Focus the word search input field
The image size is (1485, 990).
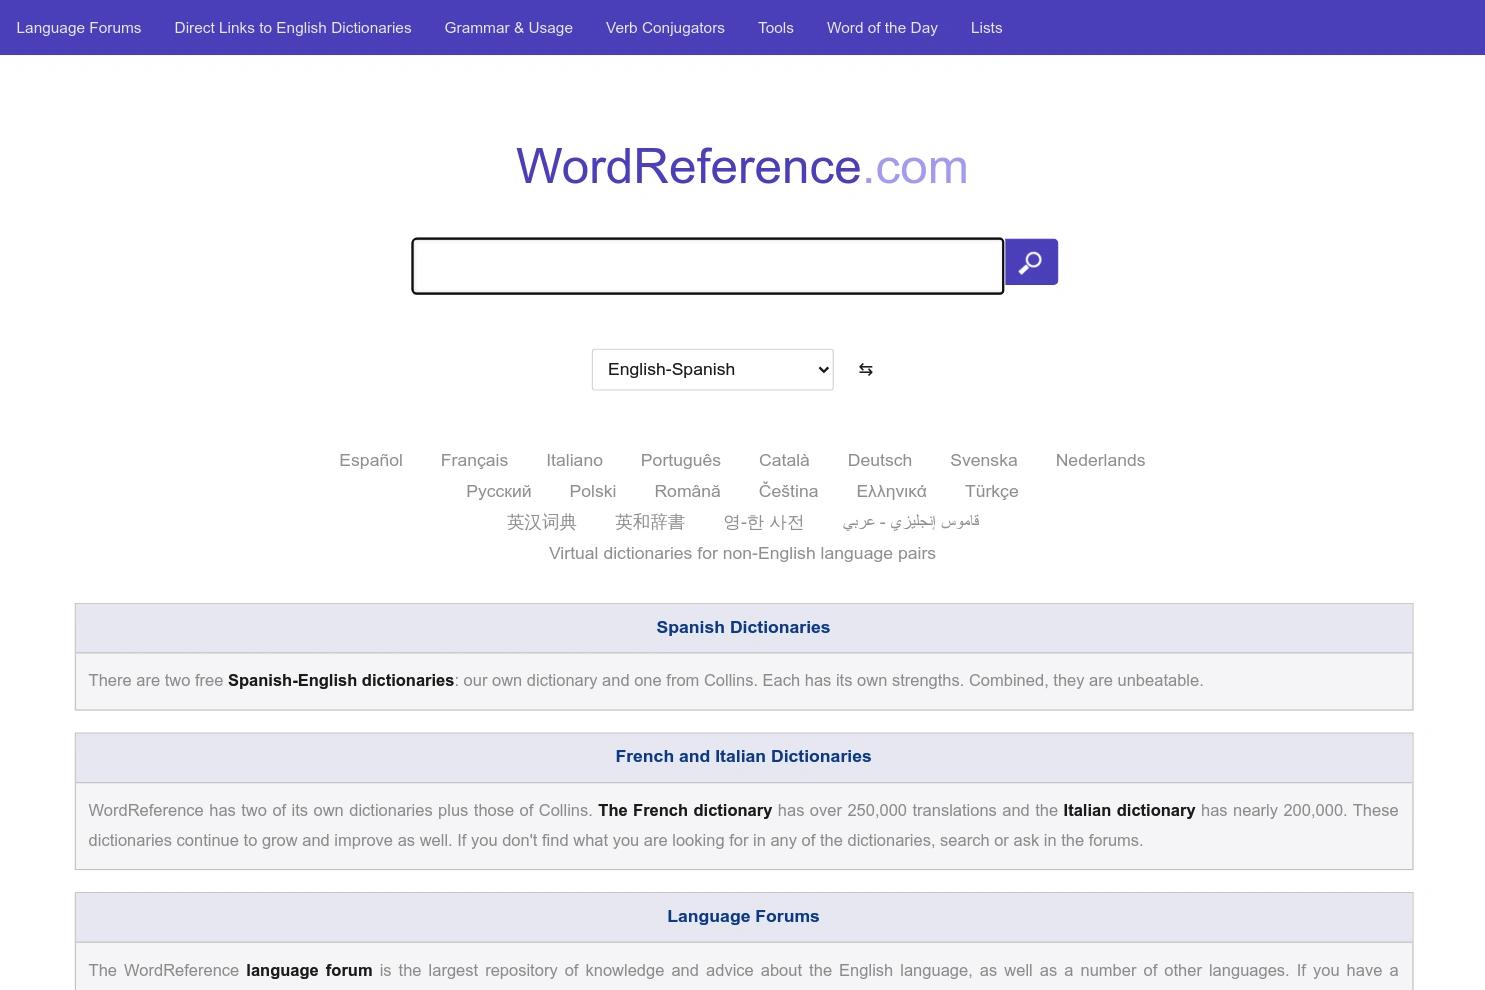coord(707,266)
